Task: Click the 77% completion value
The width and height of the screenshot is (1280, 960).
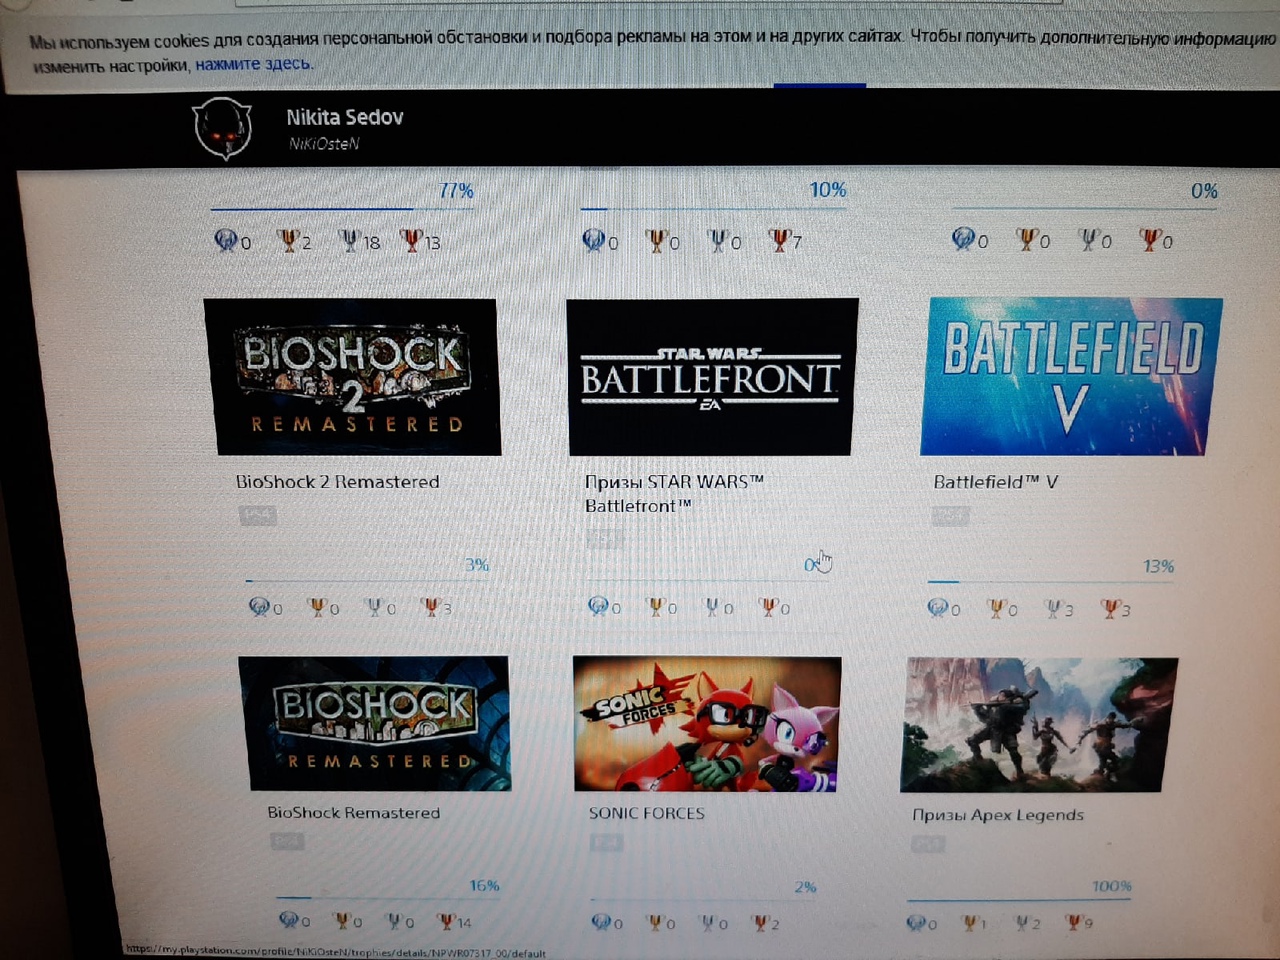Action: pyautogui.click(x=456, y=190)
